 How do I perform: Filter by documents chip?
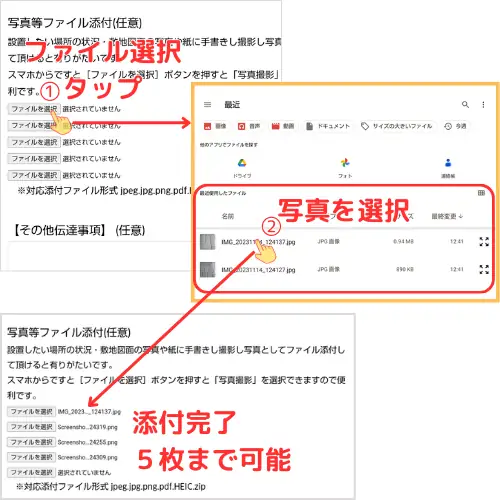click(x=328, y=126)
